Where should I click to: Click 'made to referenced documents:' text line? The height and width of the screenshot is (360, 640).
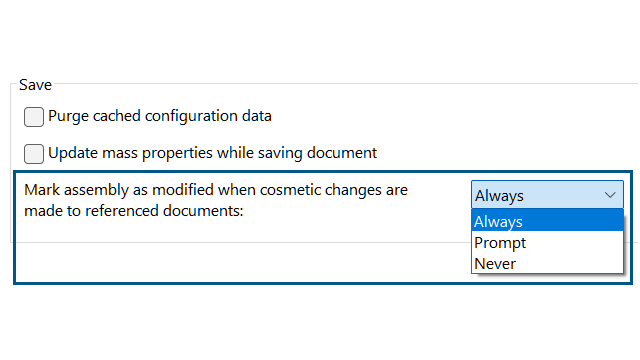[x=134, y=211]
